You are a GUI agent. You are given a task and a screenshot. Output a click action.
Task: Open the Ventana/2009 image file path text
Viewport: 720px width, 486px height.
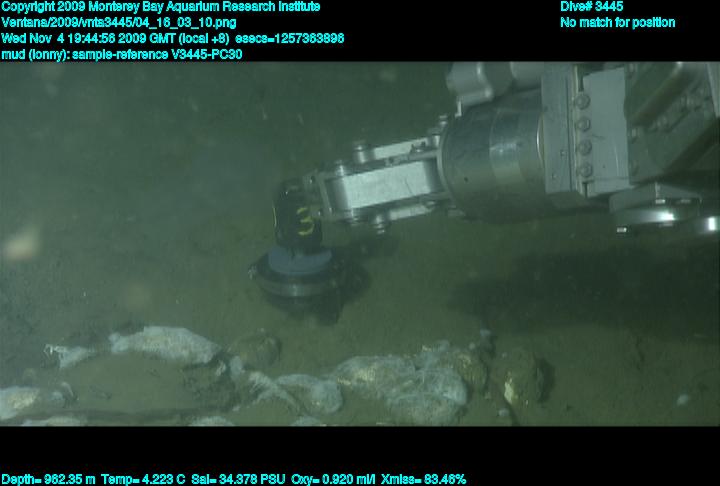117,23
